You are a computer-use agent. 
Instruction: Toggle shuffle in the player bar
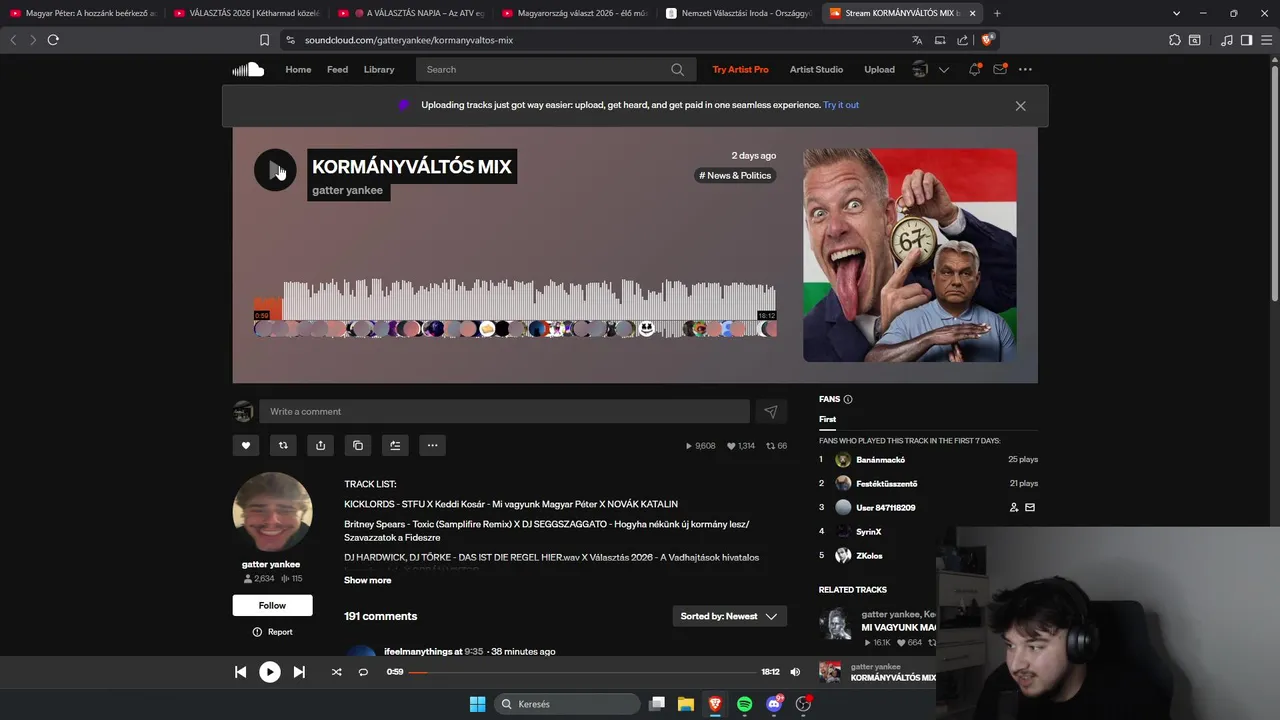click(336, 672)
